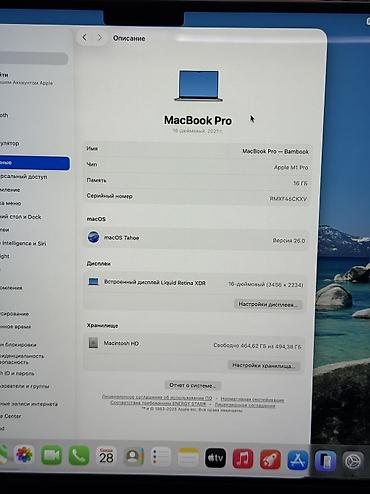Go back with the left chevron
The image size is (370, 494).
click(84, 37)
